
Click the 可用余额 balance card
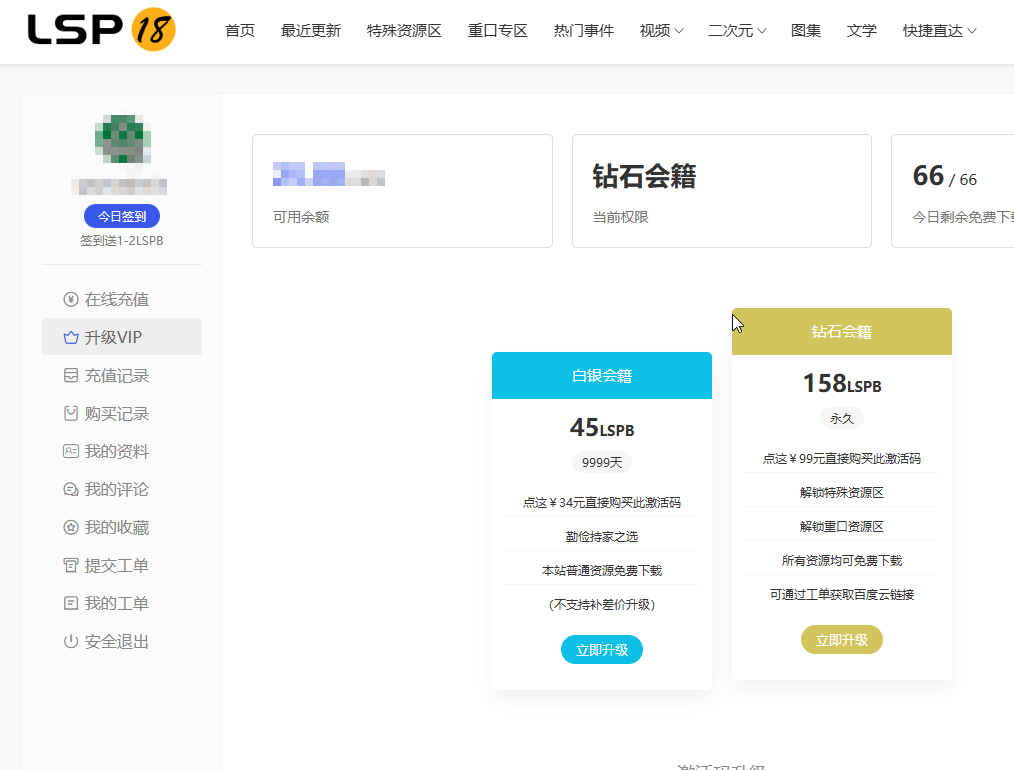pos(402,191)
